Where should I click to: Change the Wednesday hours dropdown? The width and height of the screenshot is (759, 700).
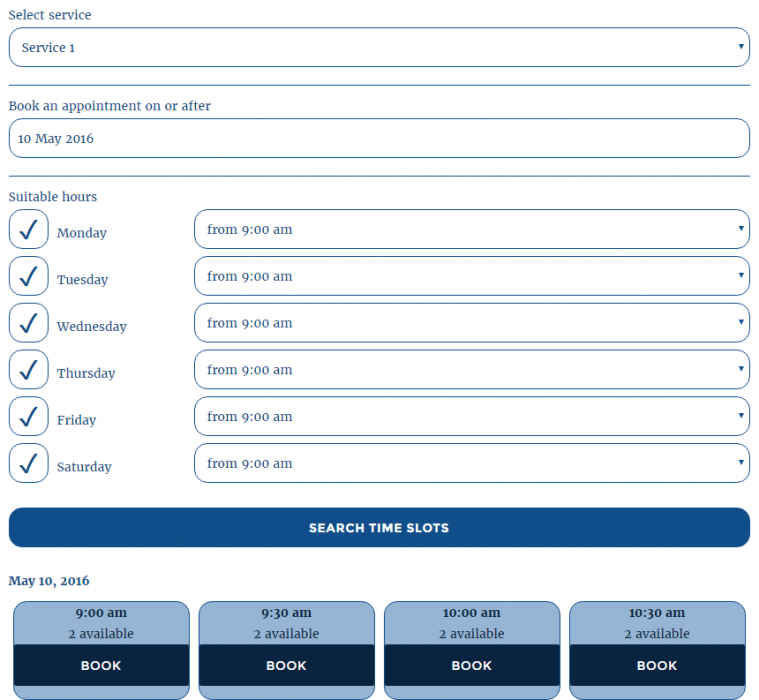point(471,323)
